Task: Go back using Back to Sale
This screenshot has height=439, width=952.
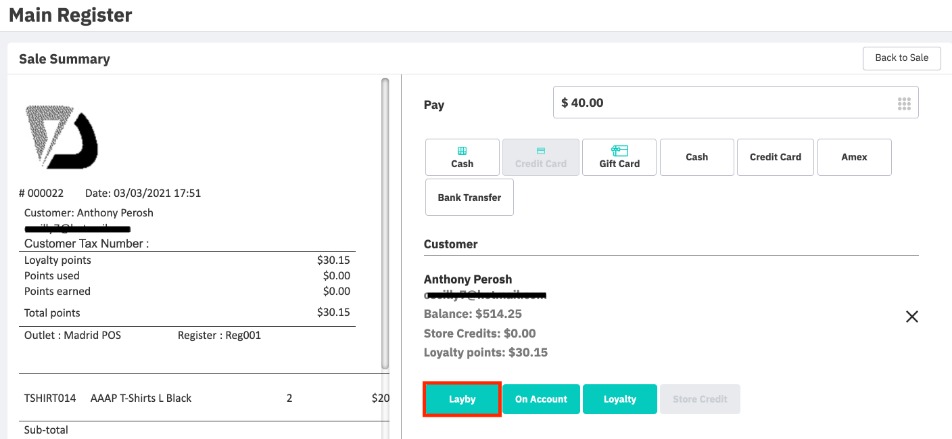Action: (x=901, y=58)
